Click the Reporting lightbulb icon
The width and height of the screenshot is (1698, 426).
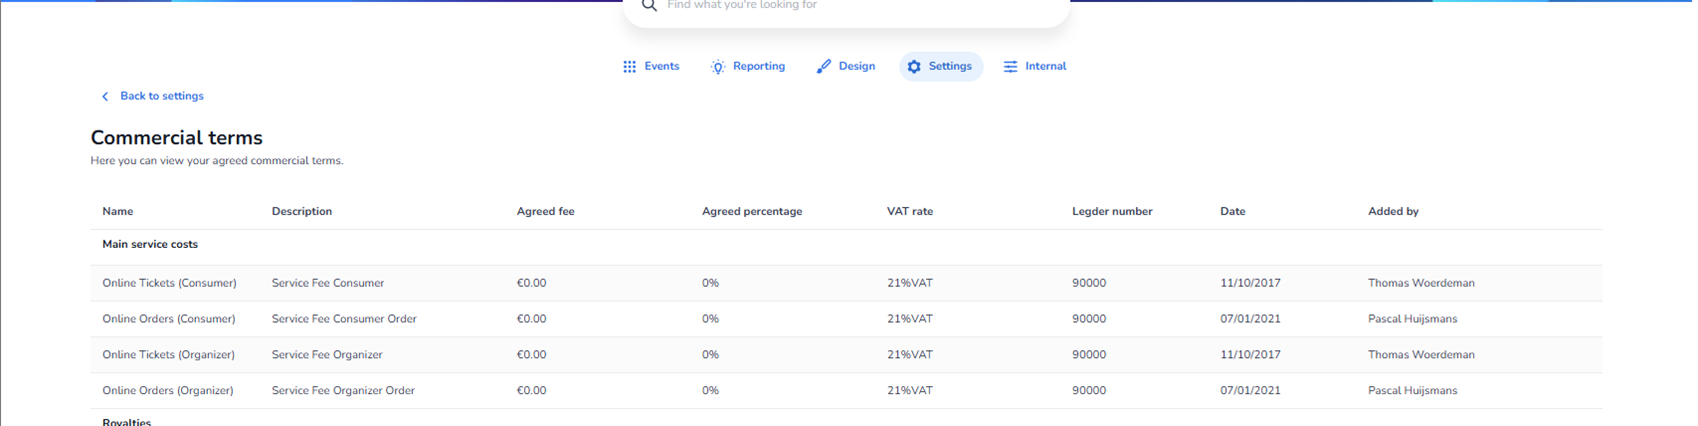coord(717,67)
